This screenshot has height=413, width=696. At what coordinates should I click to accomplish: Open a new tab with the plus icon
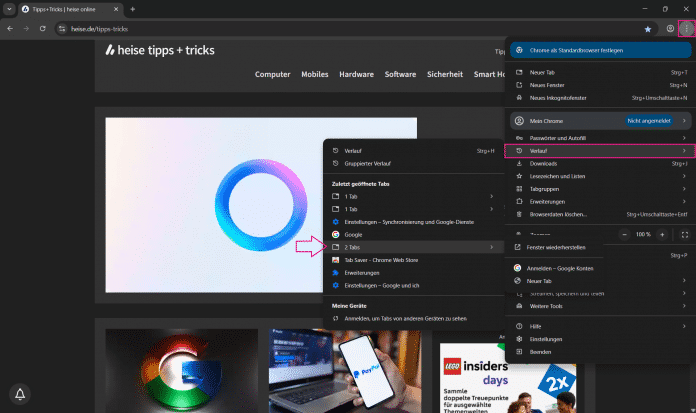pyautogui.click(x=132, y=9)
